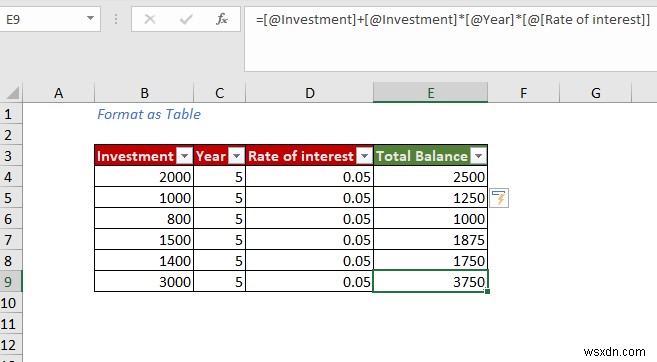Select column E header
657x362 pixels.
point(430,93)
